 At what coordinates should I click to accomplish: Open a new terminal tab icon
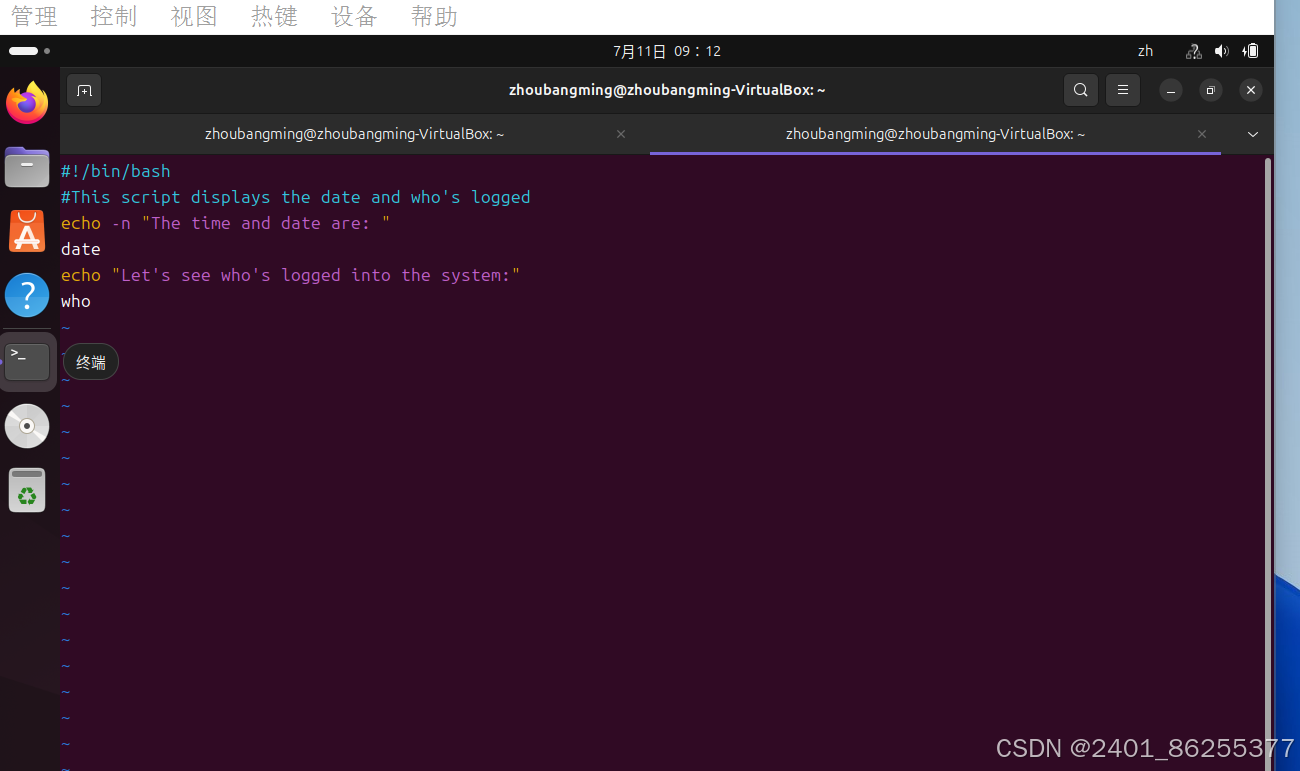point(84,90)
